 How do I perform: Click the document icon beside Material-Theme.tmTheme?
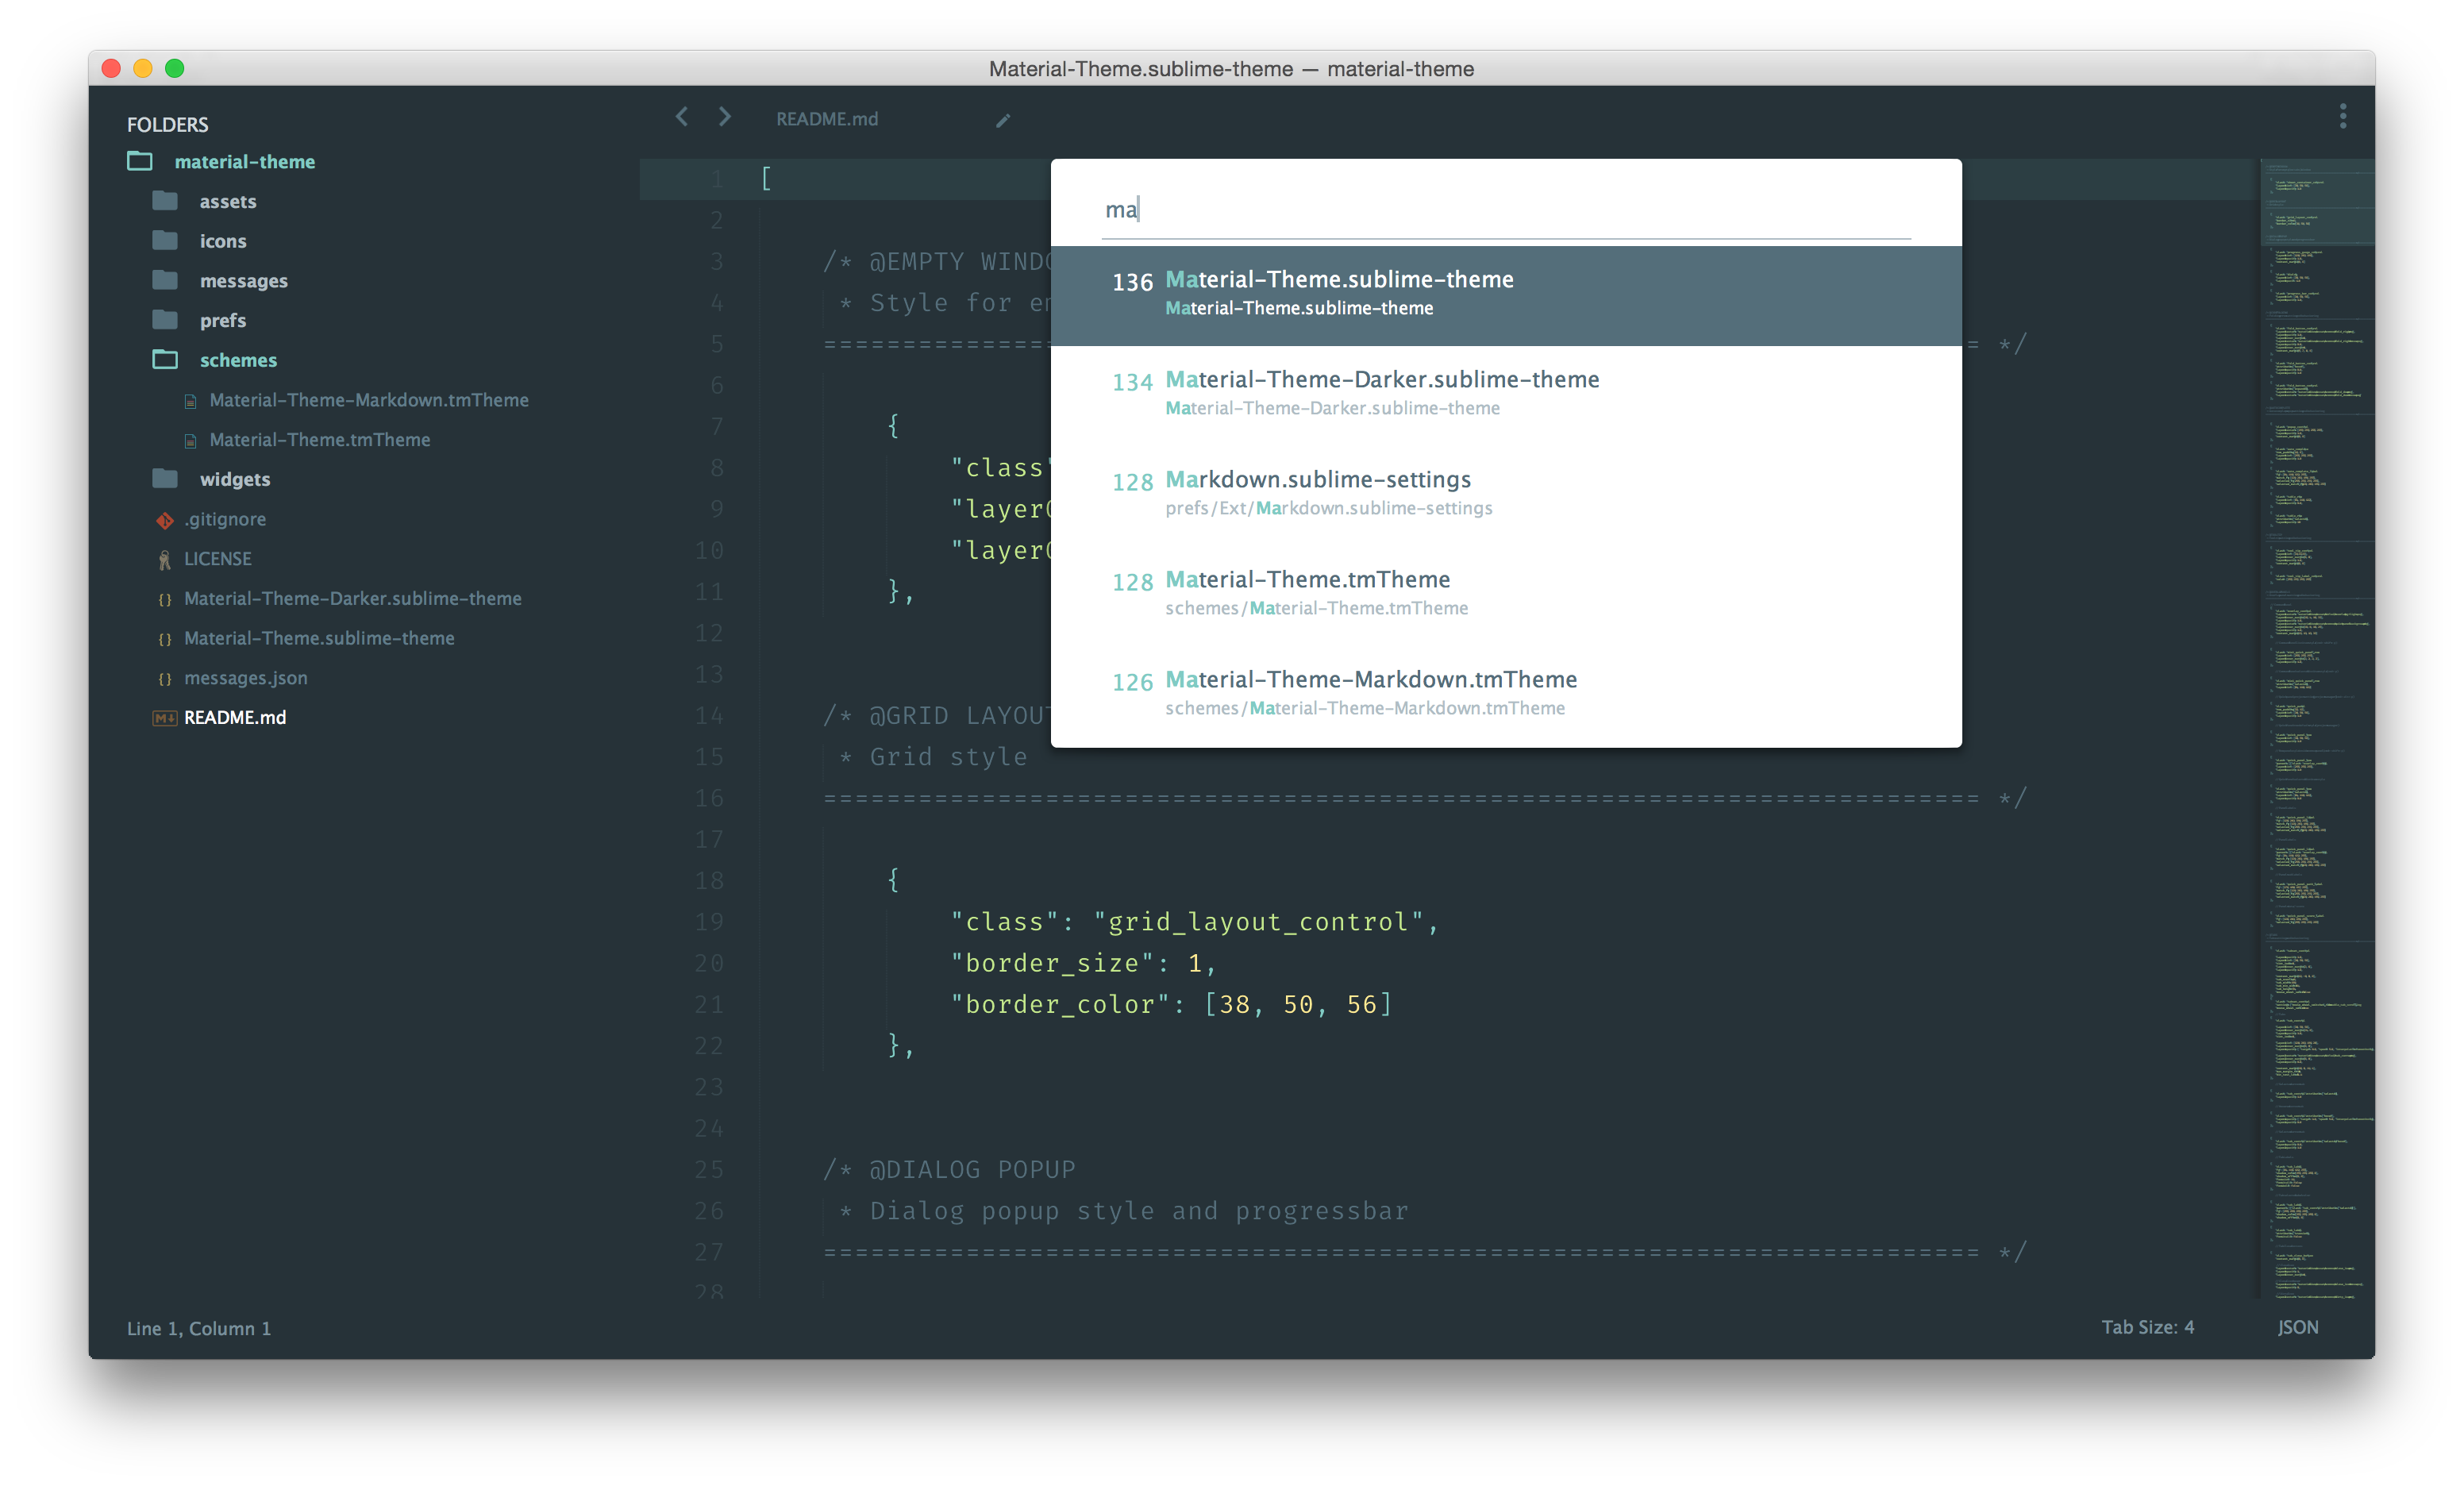(190, 439)
